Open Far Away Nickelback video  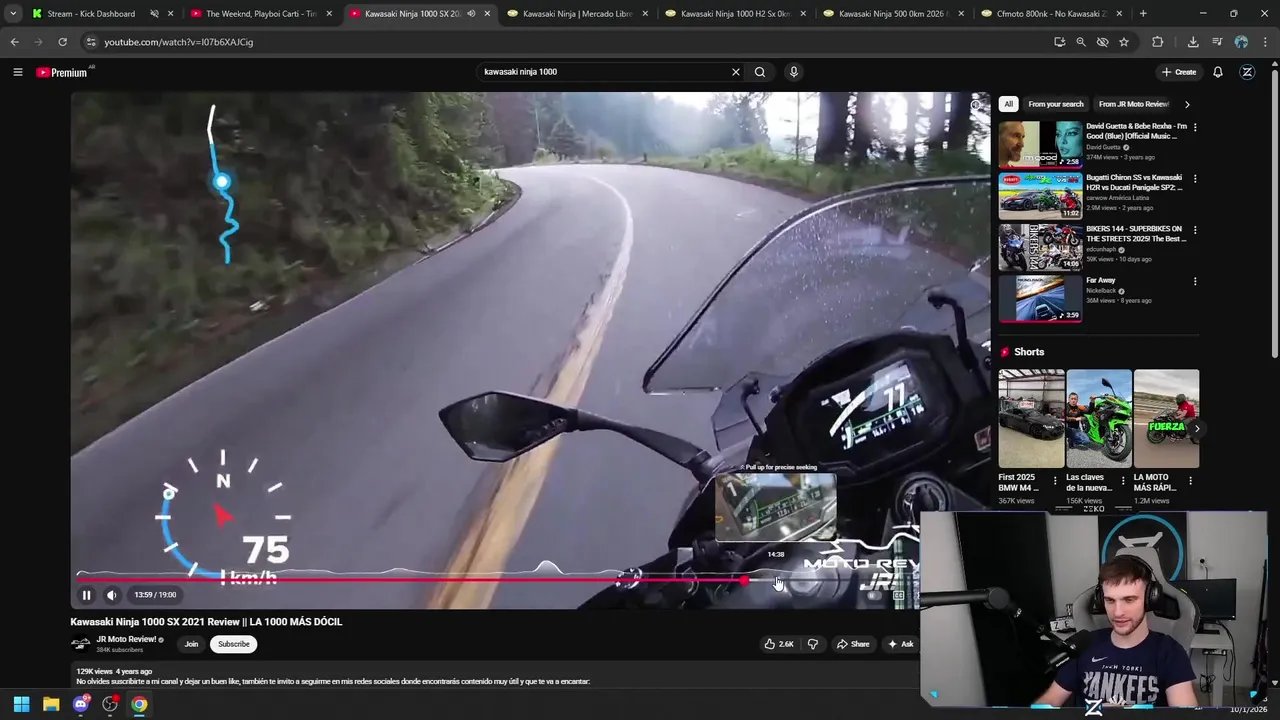[x=1040, y=298]
